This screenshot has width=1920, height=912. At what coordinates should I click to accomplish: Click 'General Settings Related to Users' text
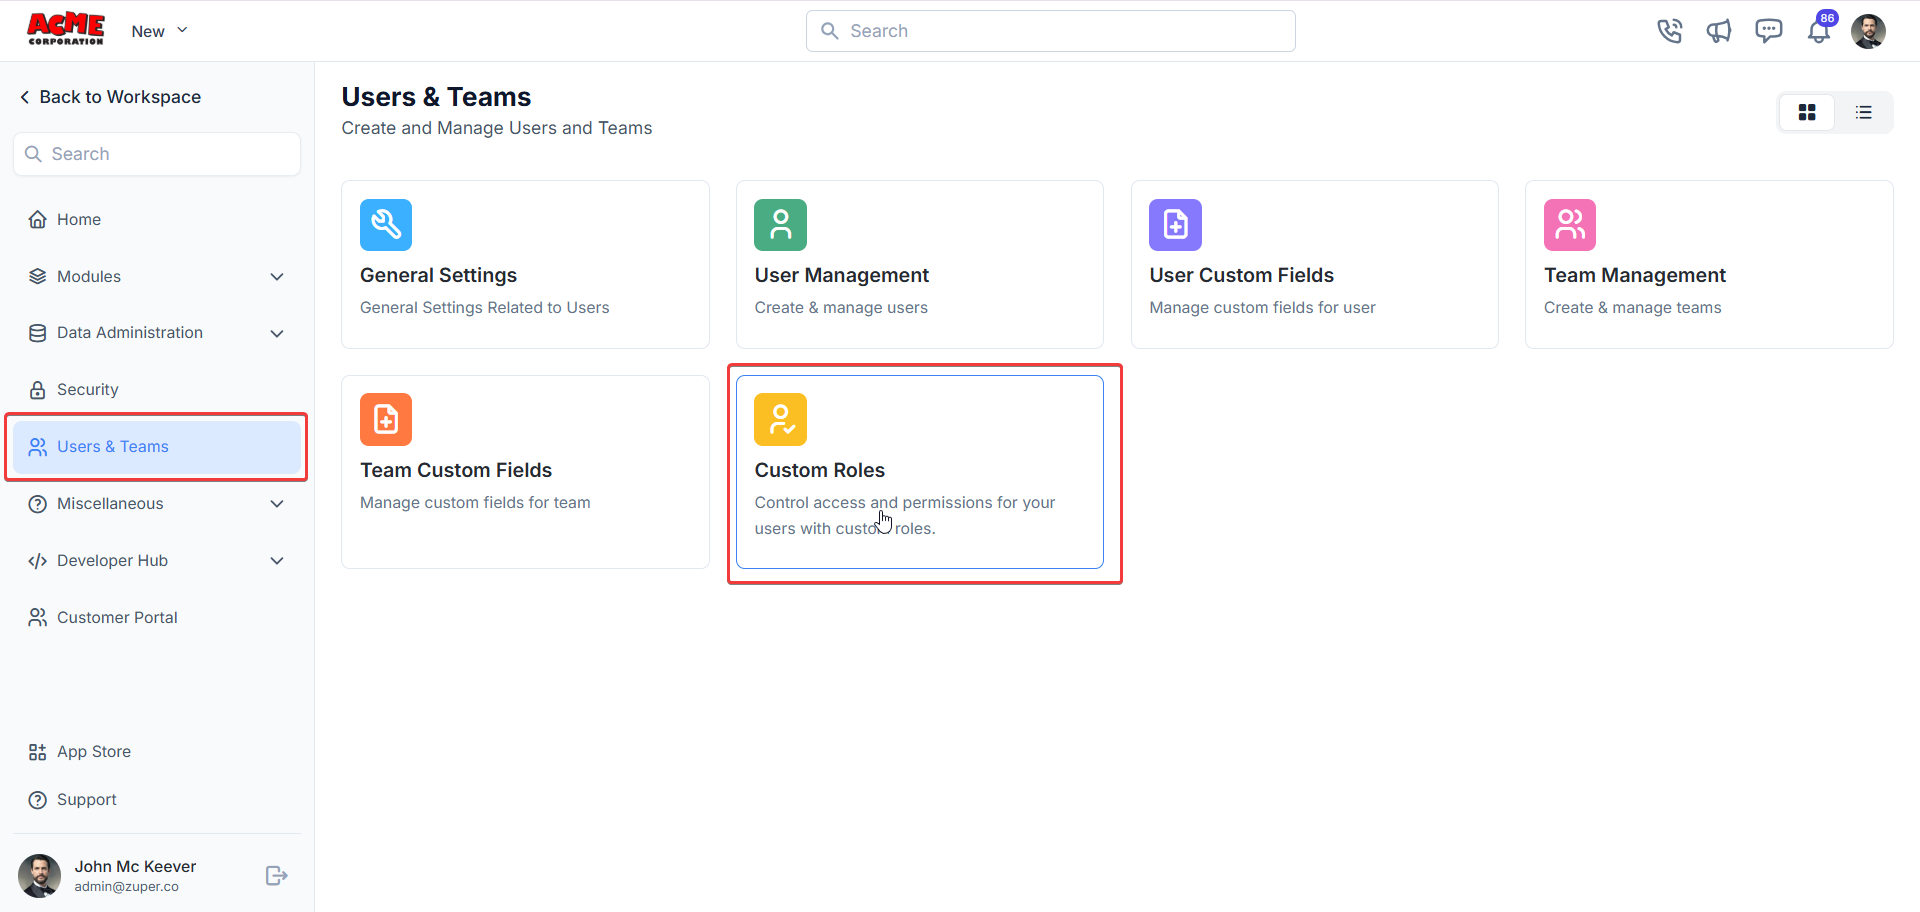(x=484, y=308)
